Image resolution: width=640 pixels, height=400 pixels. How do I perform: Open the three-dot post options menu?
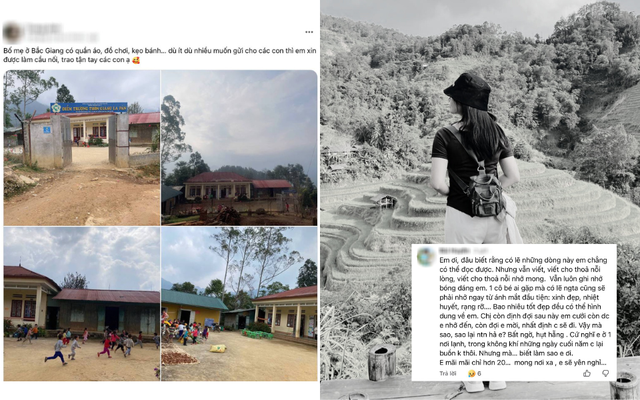(x=309, y=32)
